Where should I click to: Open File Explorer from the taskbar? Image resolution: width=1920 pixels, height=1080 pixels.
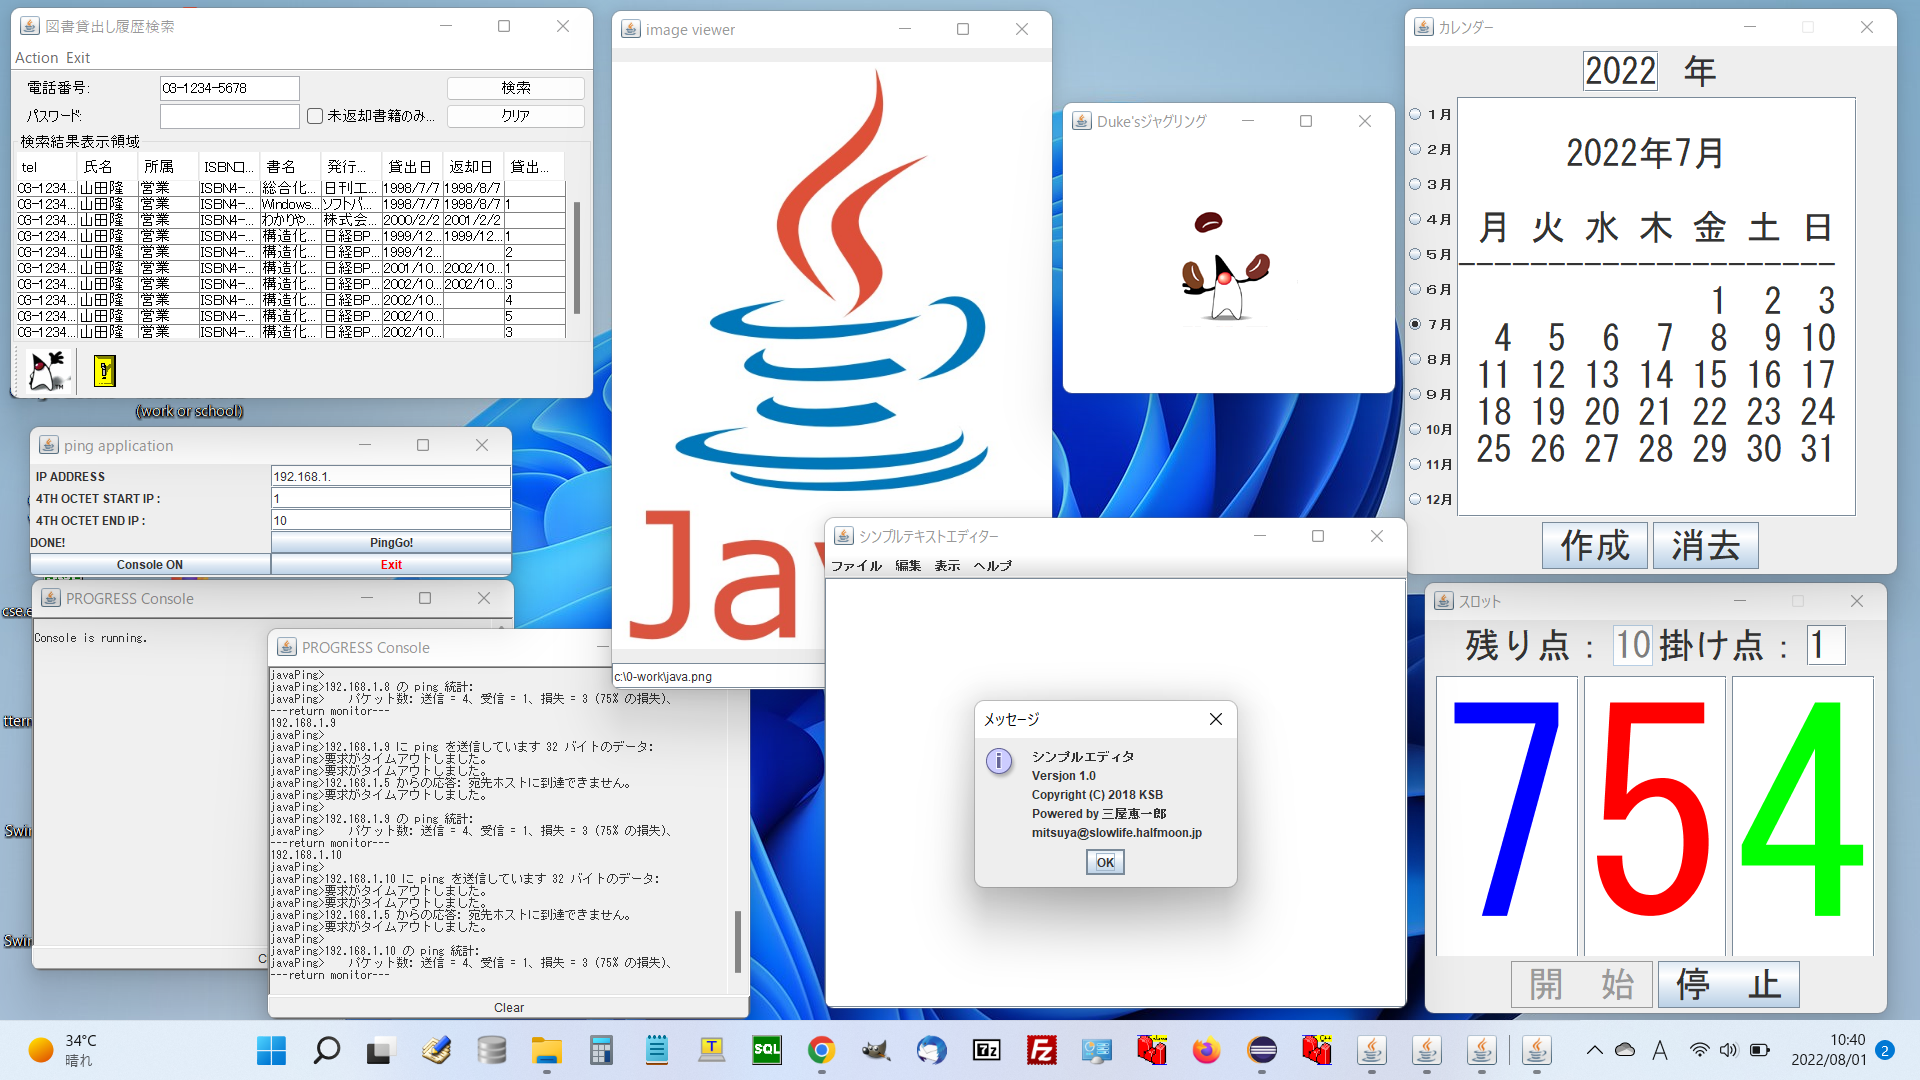(x=546, y=1050)
